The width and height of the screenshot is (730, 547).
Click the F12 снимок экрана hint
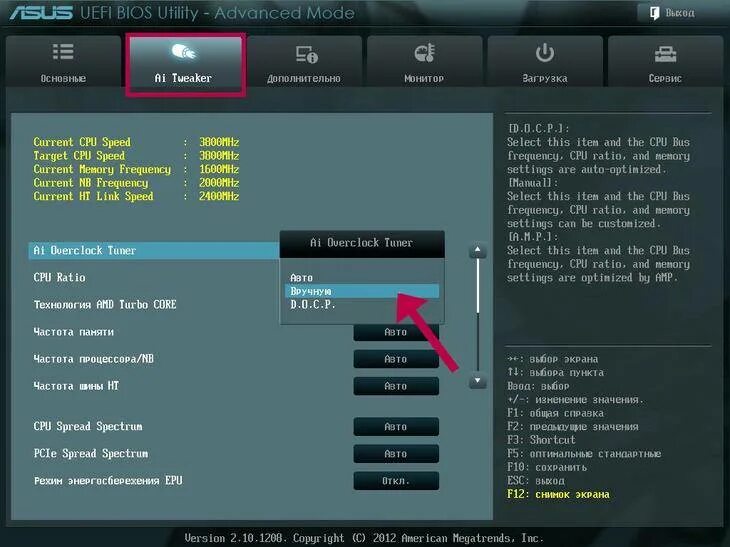(558, 494)
